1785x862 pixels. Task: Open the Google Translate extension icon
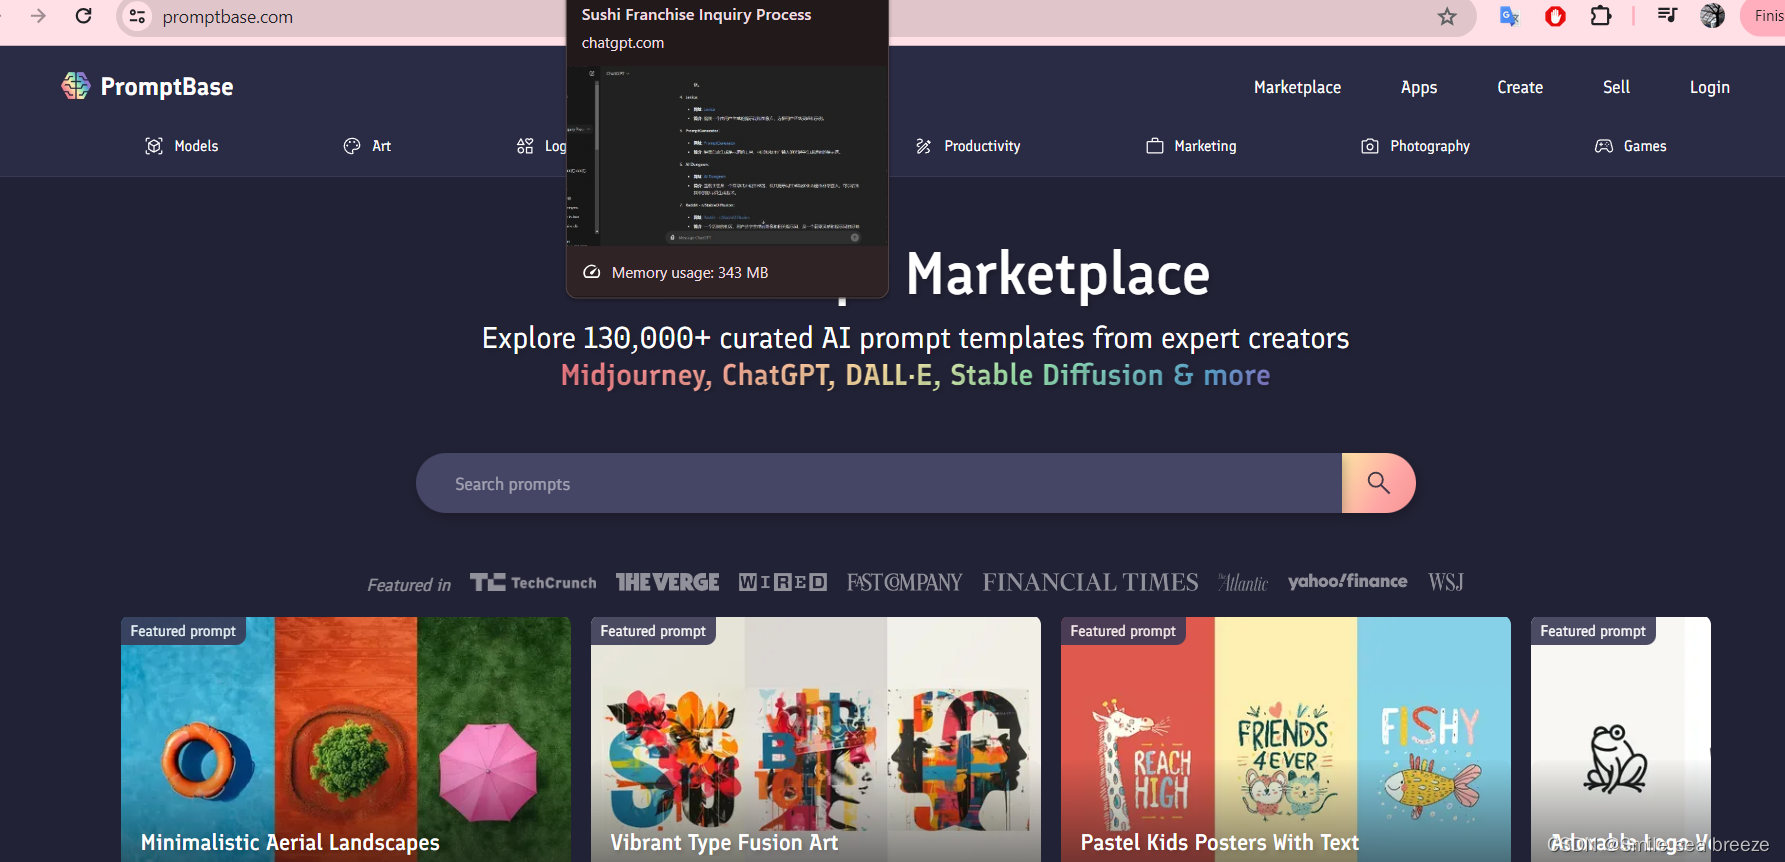[1509, 16]
